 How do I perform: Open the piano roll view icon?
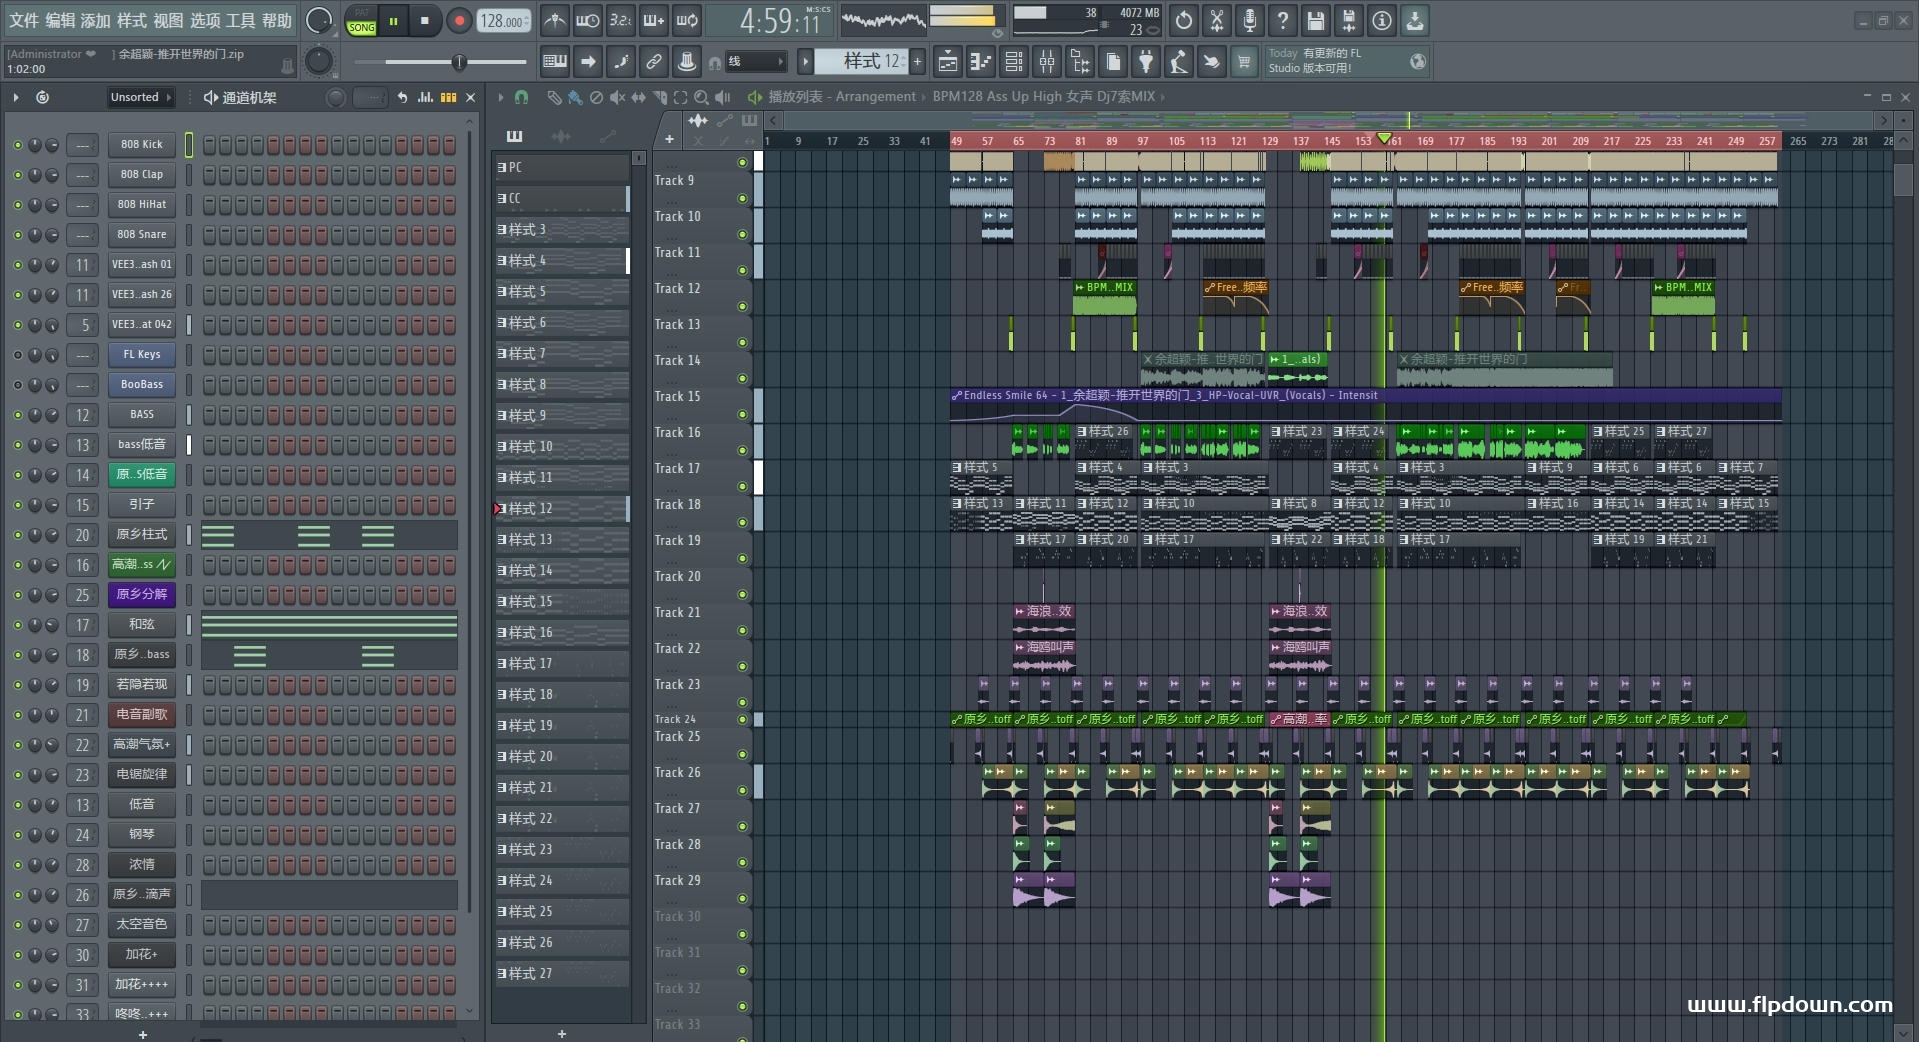[x=980, y=62]
